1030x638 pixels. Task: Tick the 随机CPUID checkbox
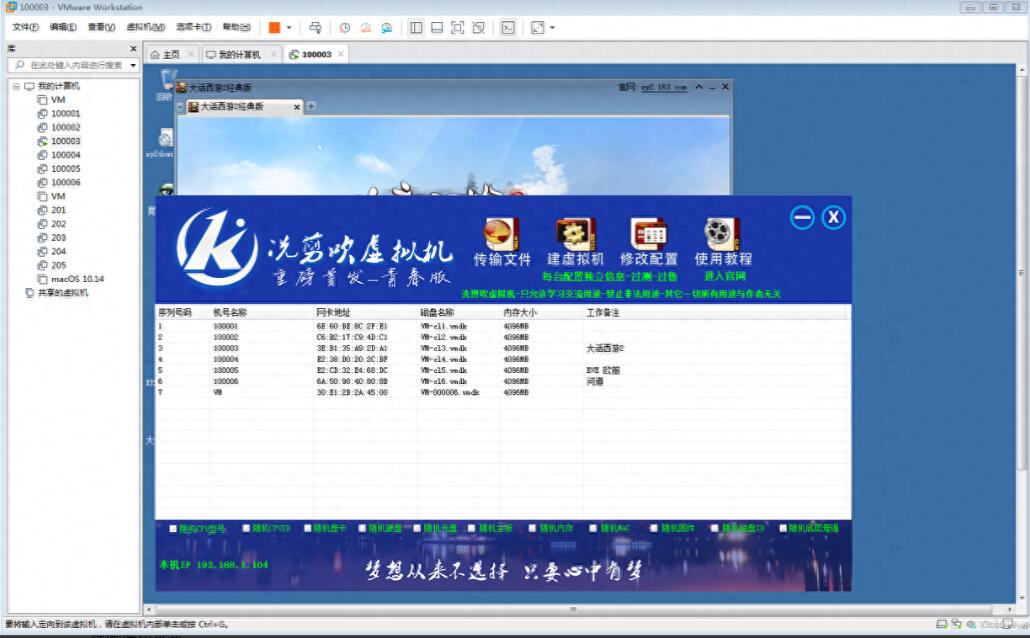coord(246,528)
